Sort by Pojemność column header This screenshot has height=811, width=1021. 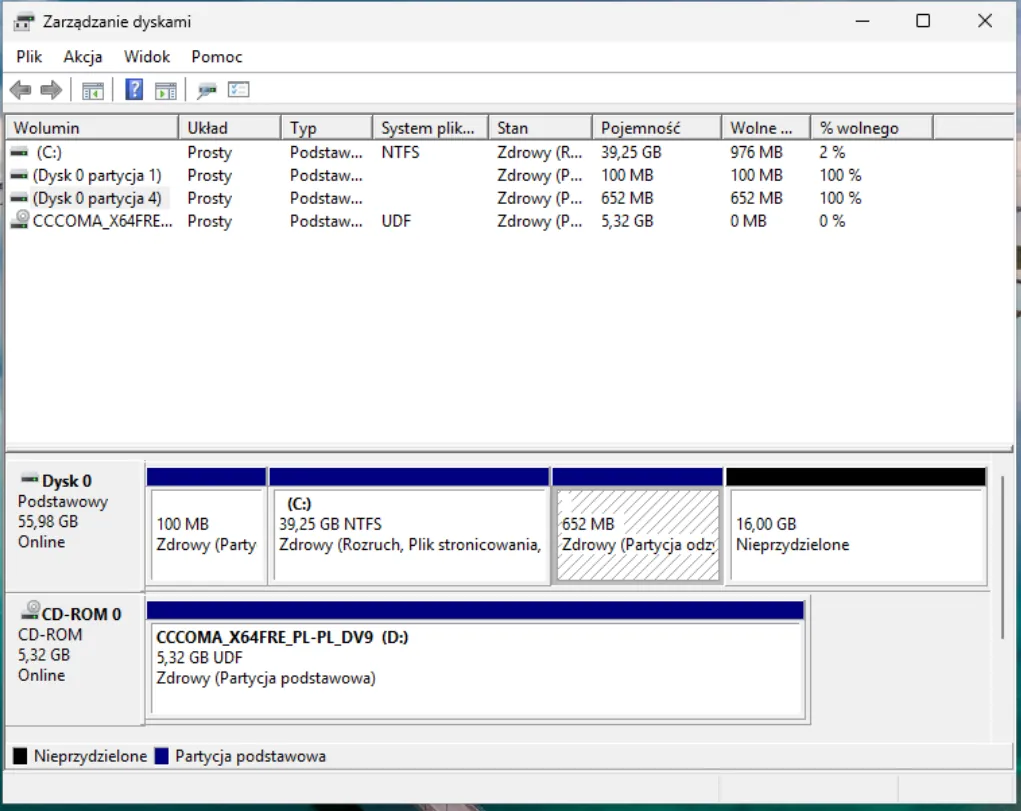tap(655, 128)
